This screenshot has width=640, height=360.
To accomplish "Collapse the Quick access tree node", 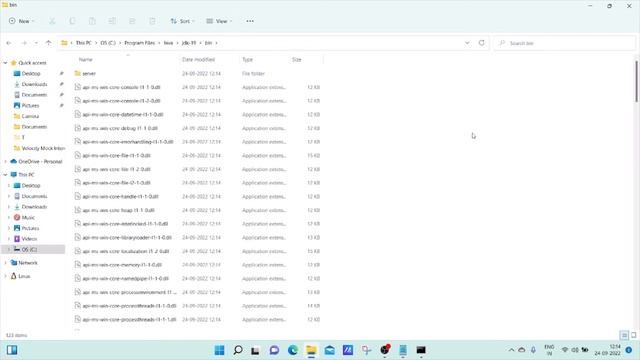I will click(5, 63).
